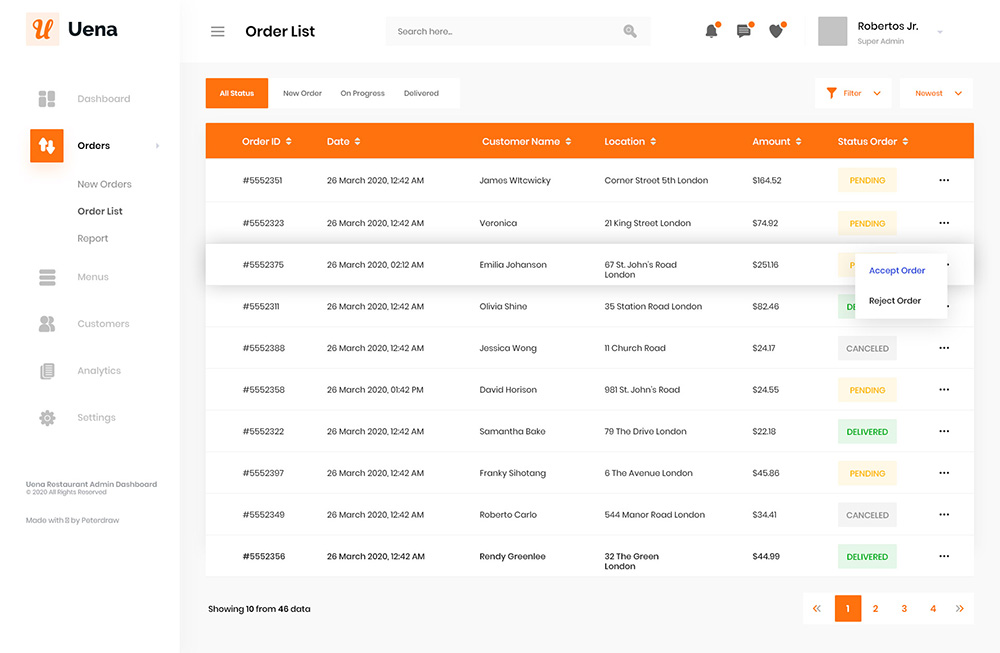The image size is (1000, 653).
Task: Sort by Amount column arrows
Action: [798, 142]
